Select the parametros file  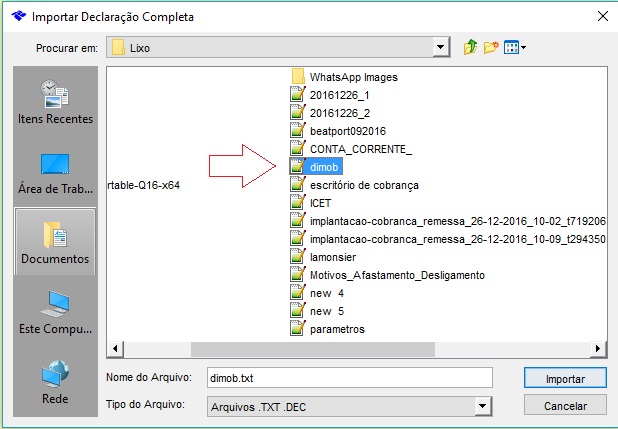point(337,329)
